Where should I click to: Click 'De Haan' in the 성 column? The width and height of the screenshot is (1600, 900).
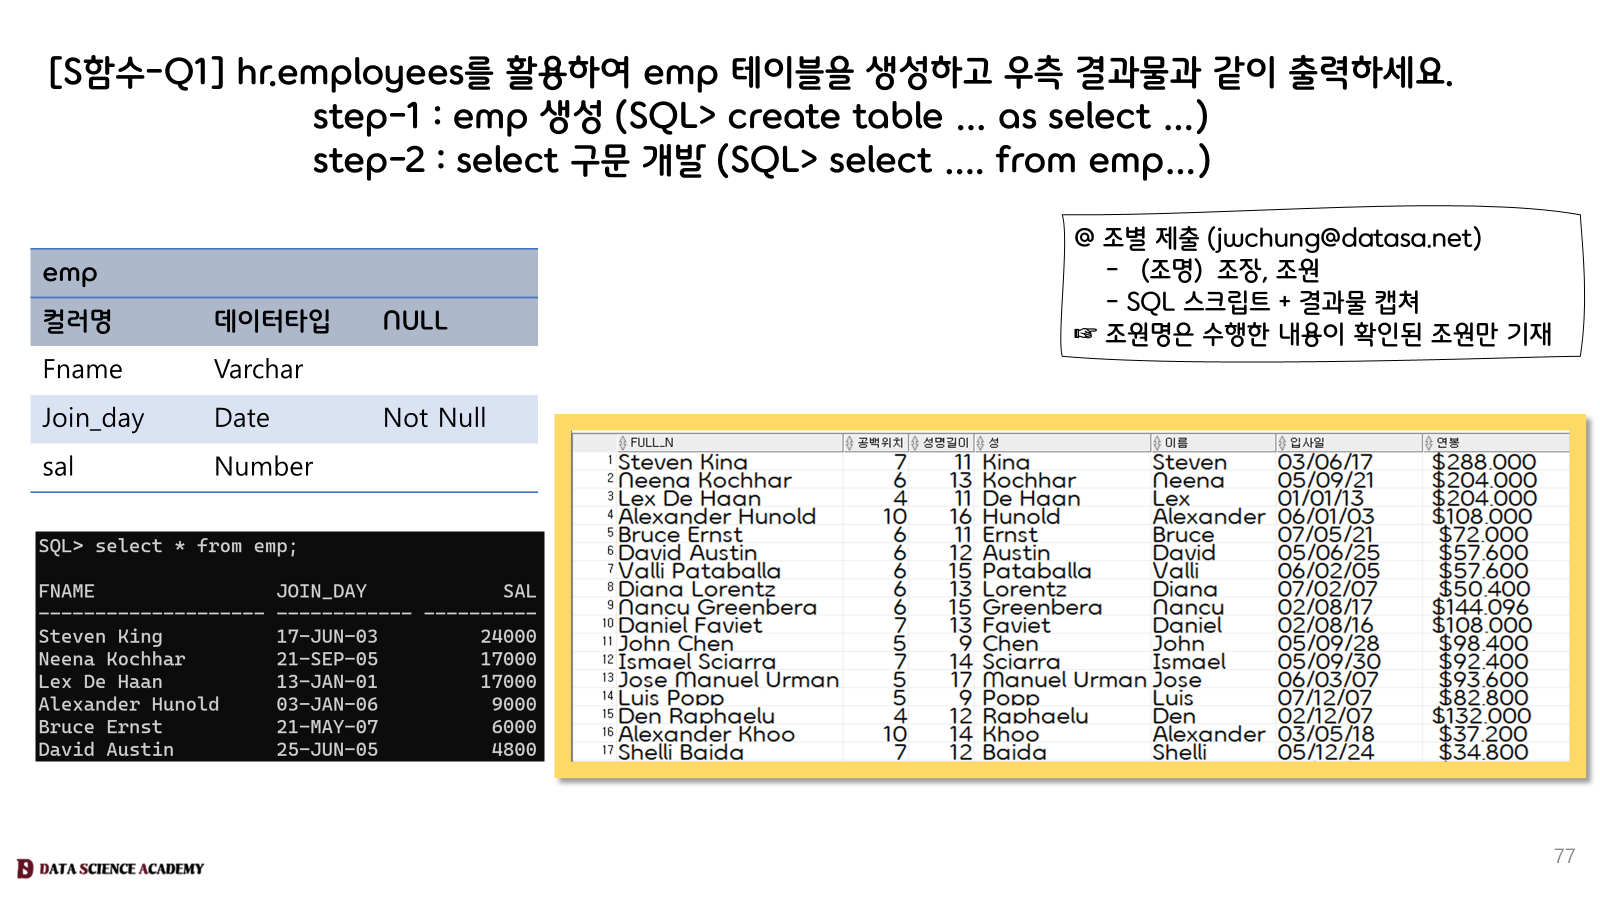pyautogui.click(x=1032, y=499)
